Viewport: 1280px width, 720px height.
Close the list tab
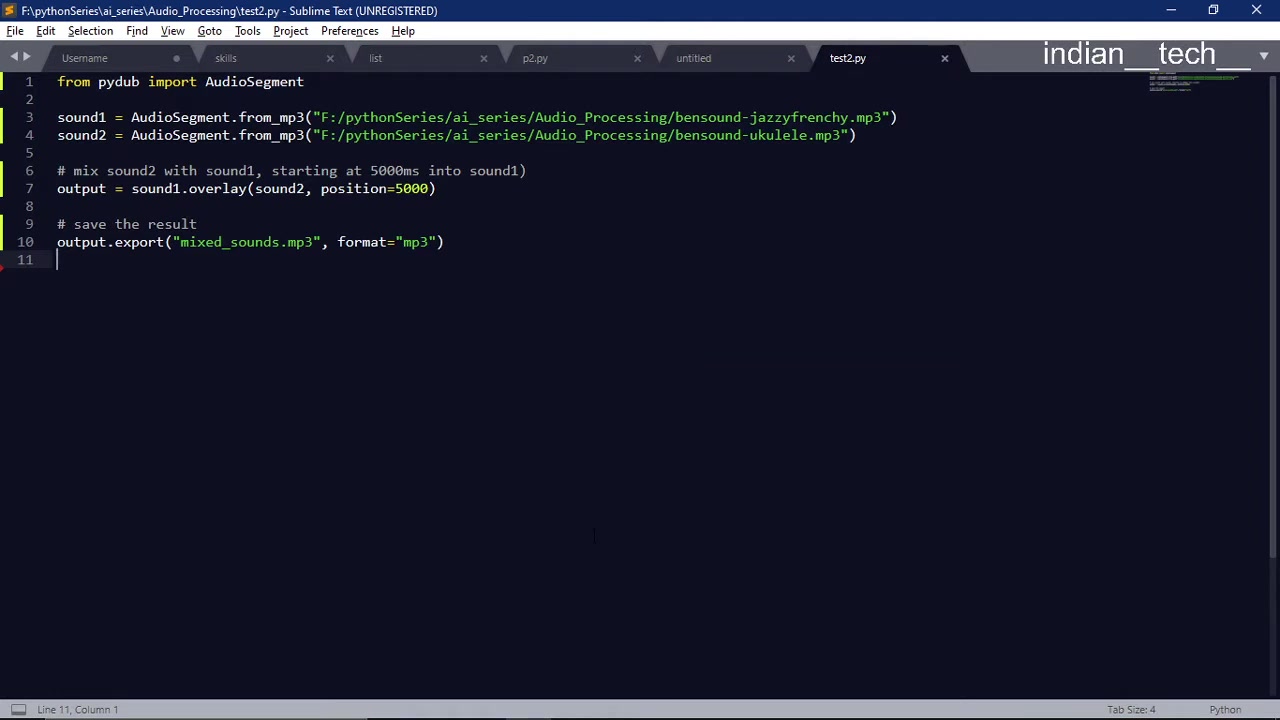(x=484, y=58)
